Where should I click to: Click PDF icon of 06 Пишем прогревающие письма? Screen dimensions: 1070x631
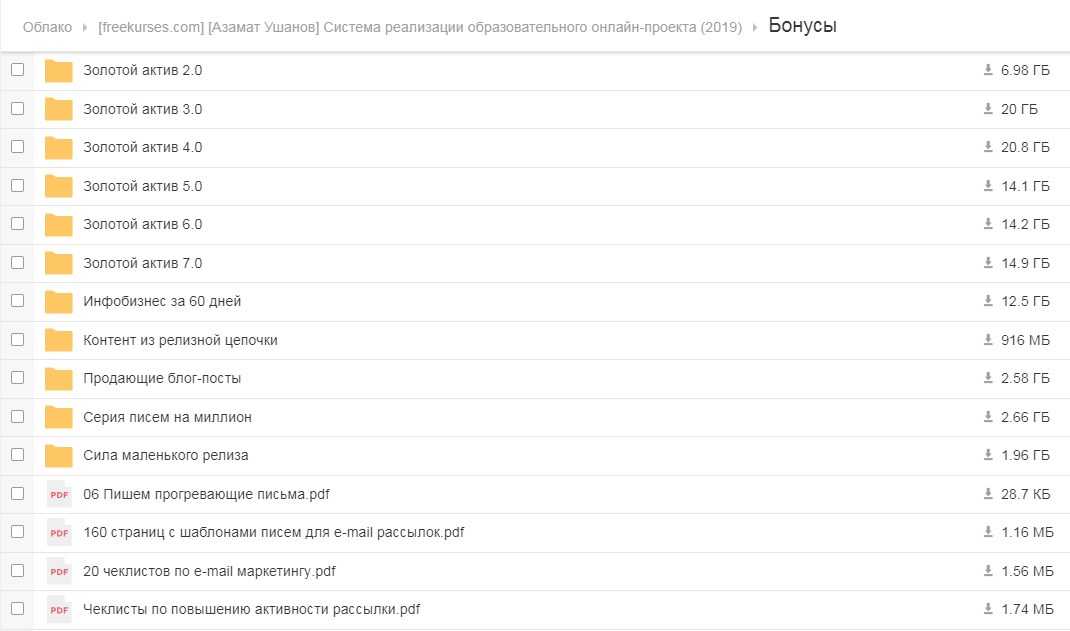[59, 495]
